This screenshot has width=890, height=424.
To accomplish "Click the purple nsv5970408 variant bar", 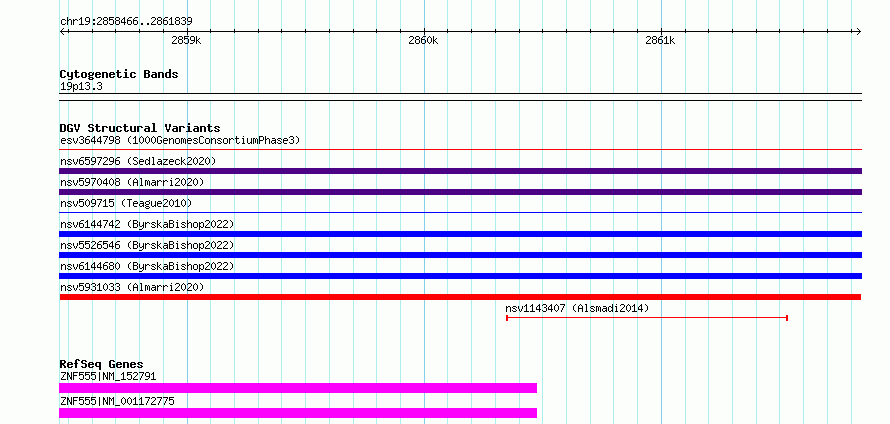I will coord(460,192).
